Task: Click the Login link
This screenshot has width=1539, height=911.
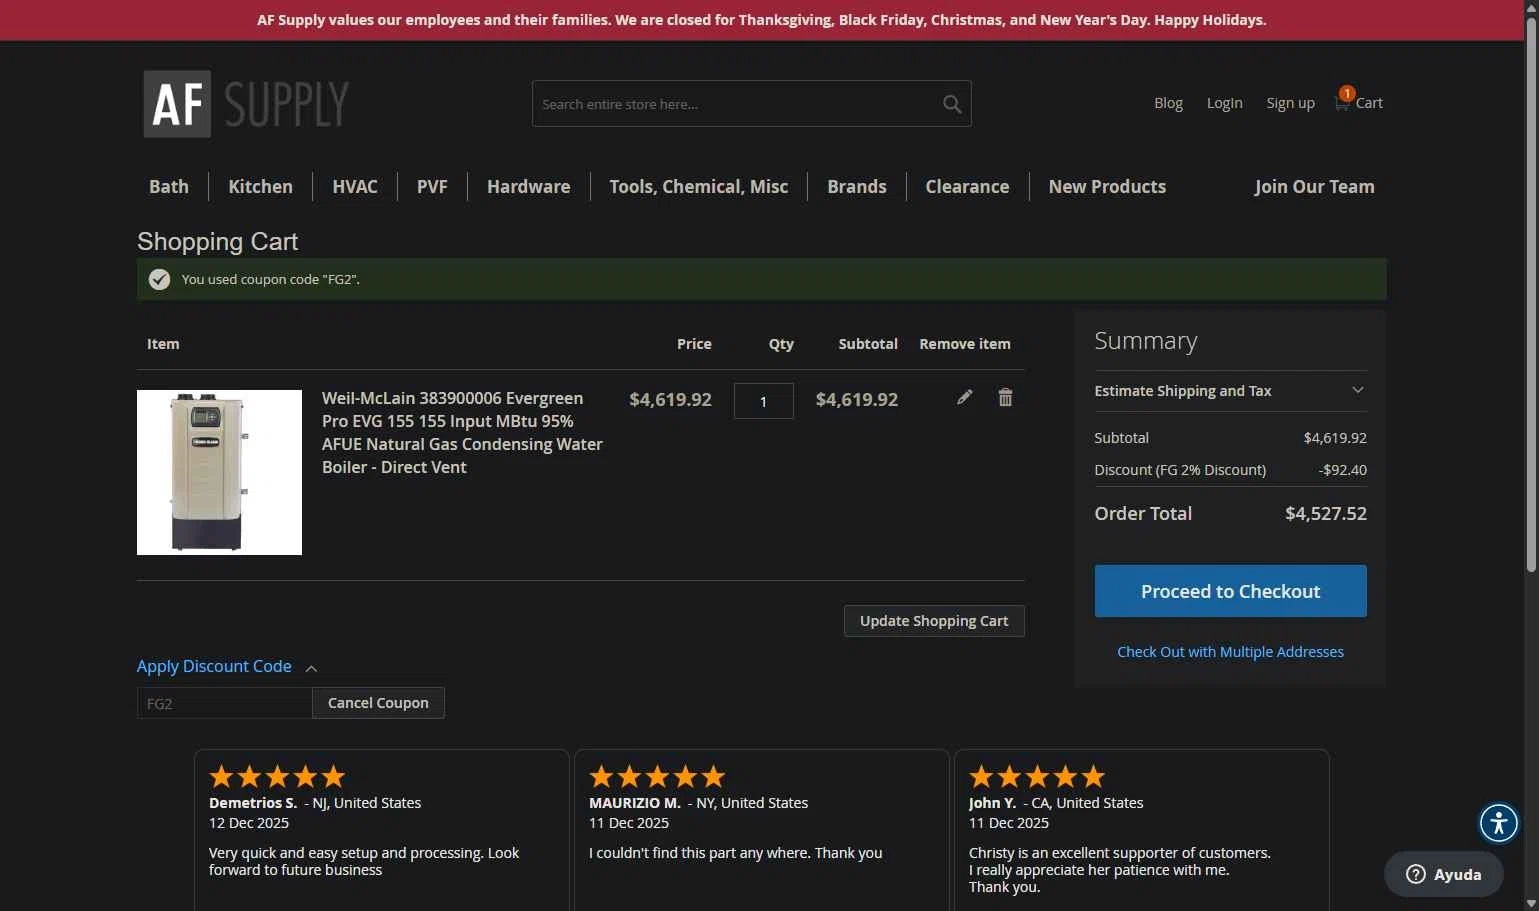Action: (x=1224, y=103)
